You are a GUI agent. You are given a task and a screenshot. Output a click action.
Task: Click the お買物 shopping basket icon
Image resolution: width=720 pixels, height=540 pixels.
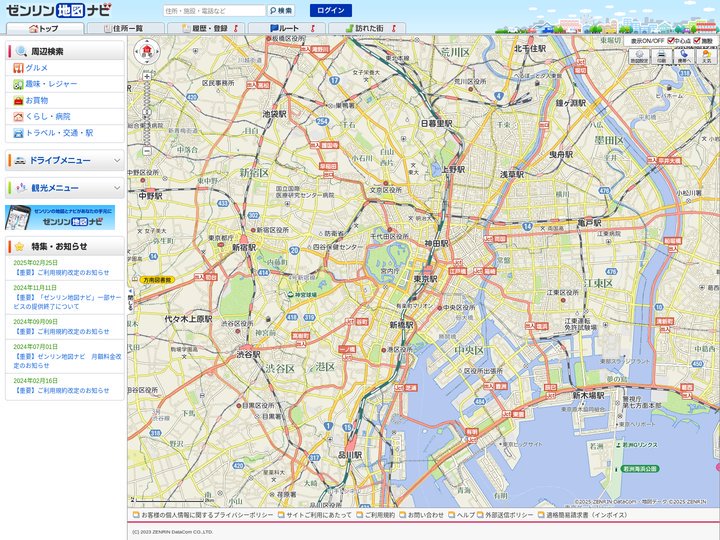point(18,101)
